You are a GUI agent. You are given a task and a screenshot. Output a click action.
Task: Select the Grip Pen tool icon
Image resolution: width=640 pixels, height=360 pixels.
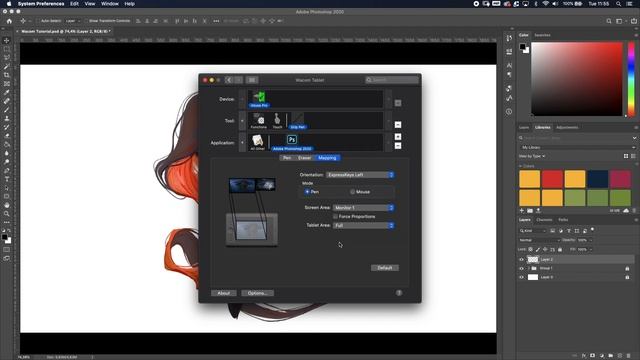pos(298,121)
